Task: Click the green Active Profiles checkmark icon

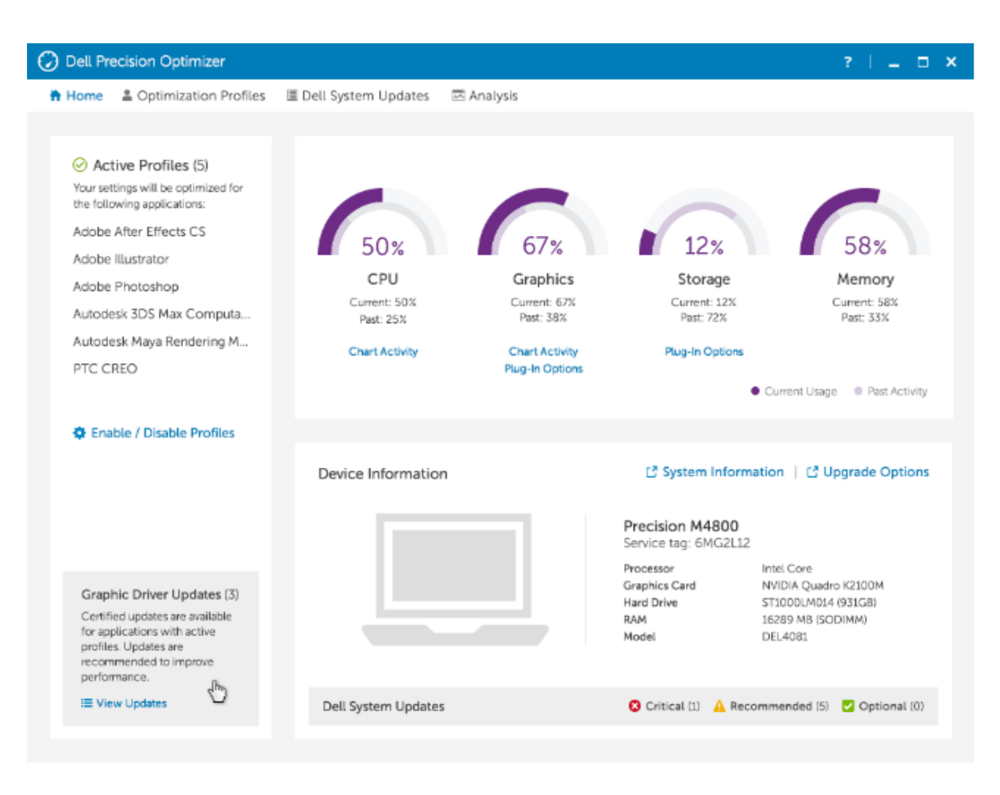Action: (x=80, y=165)
